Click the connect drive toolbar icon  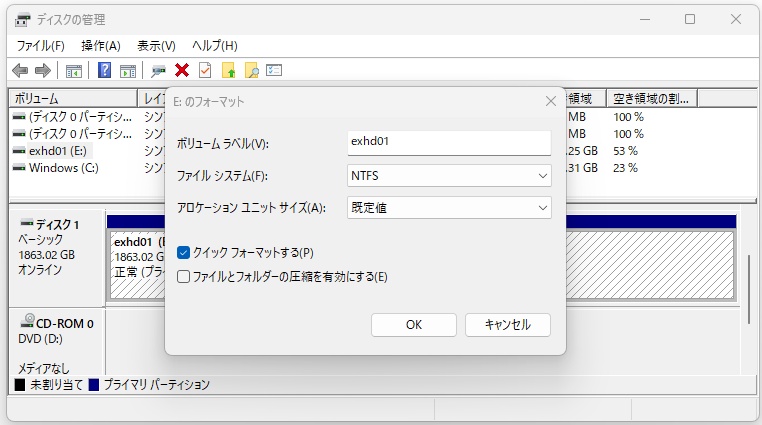pyautogui.click(x=158, y=71)
